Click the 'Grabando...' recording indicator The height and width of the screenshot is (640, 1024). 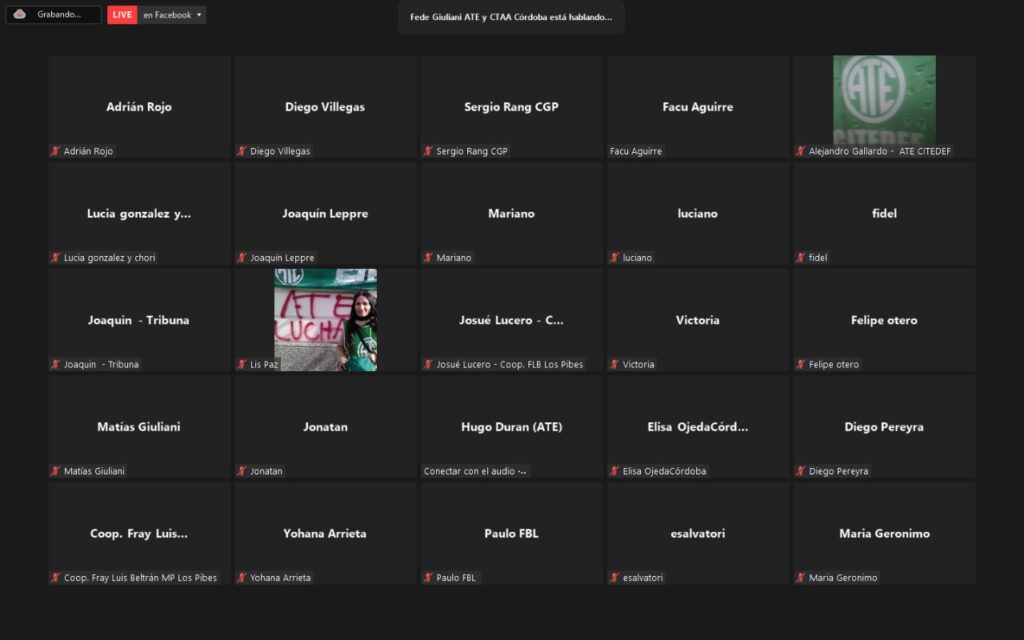coord(60,15)
